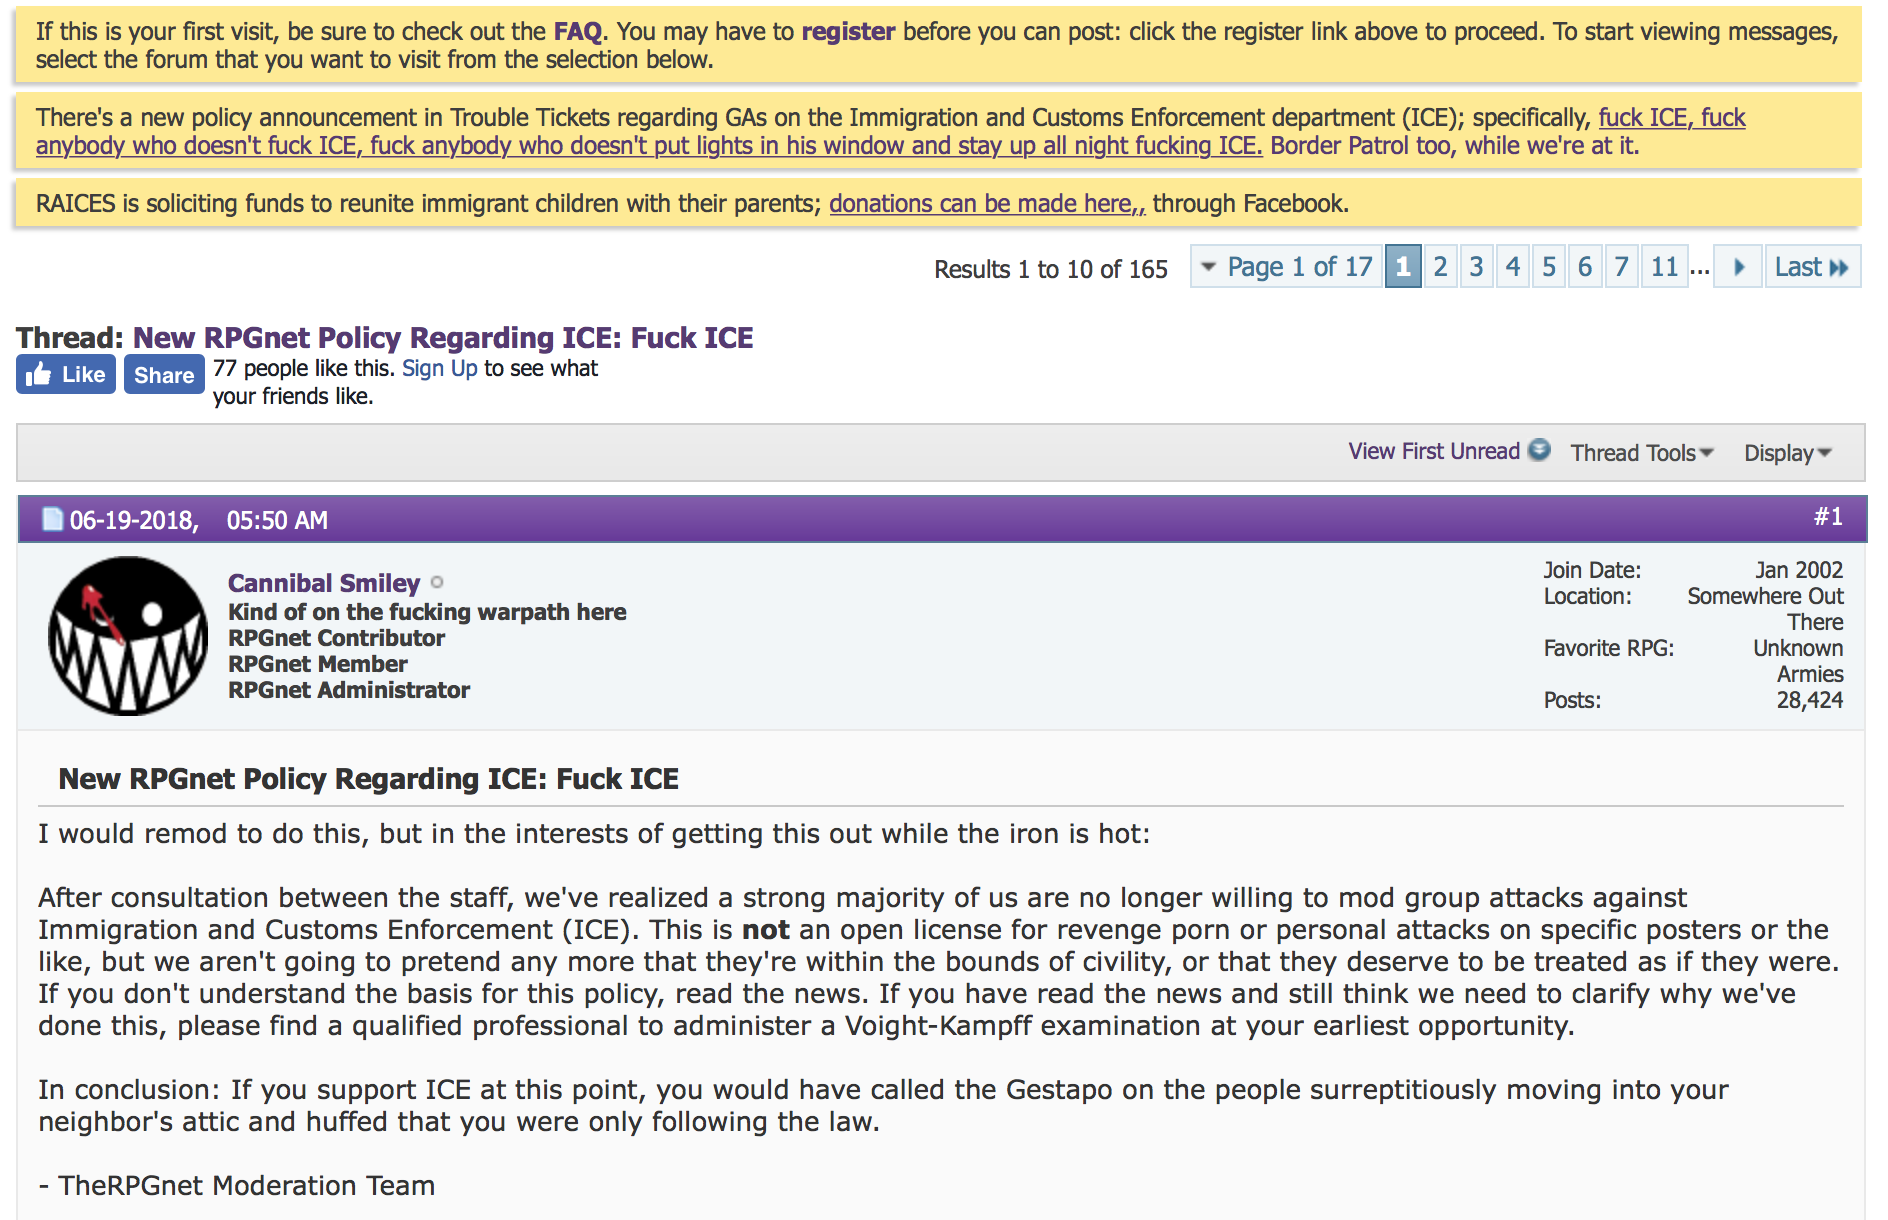Screen dimensions: 1888x1220
Task: Expand the Display menu
Action: 1788,453
